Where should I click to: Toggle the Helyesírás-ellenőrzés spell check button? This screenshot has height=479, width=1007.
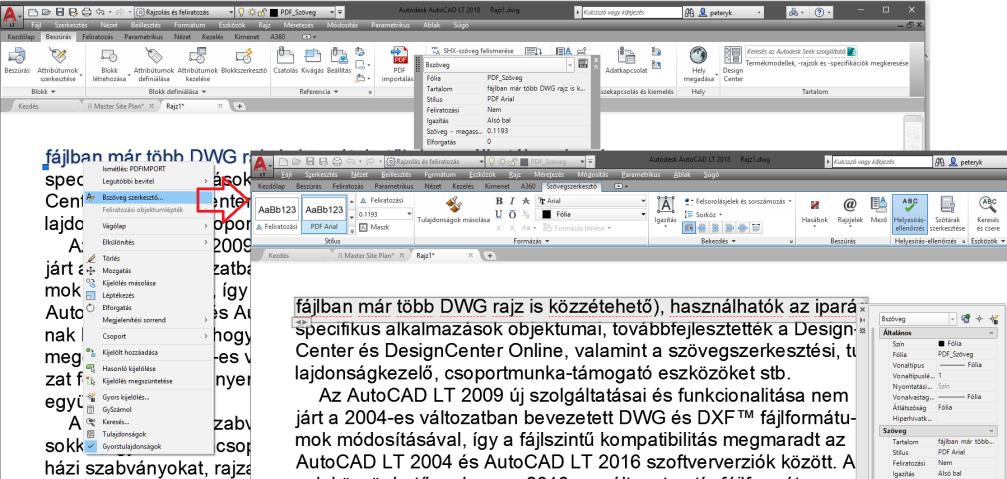909,213
